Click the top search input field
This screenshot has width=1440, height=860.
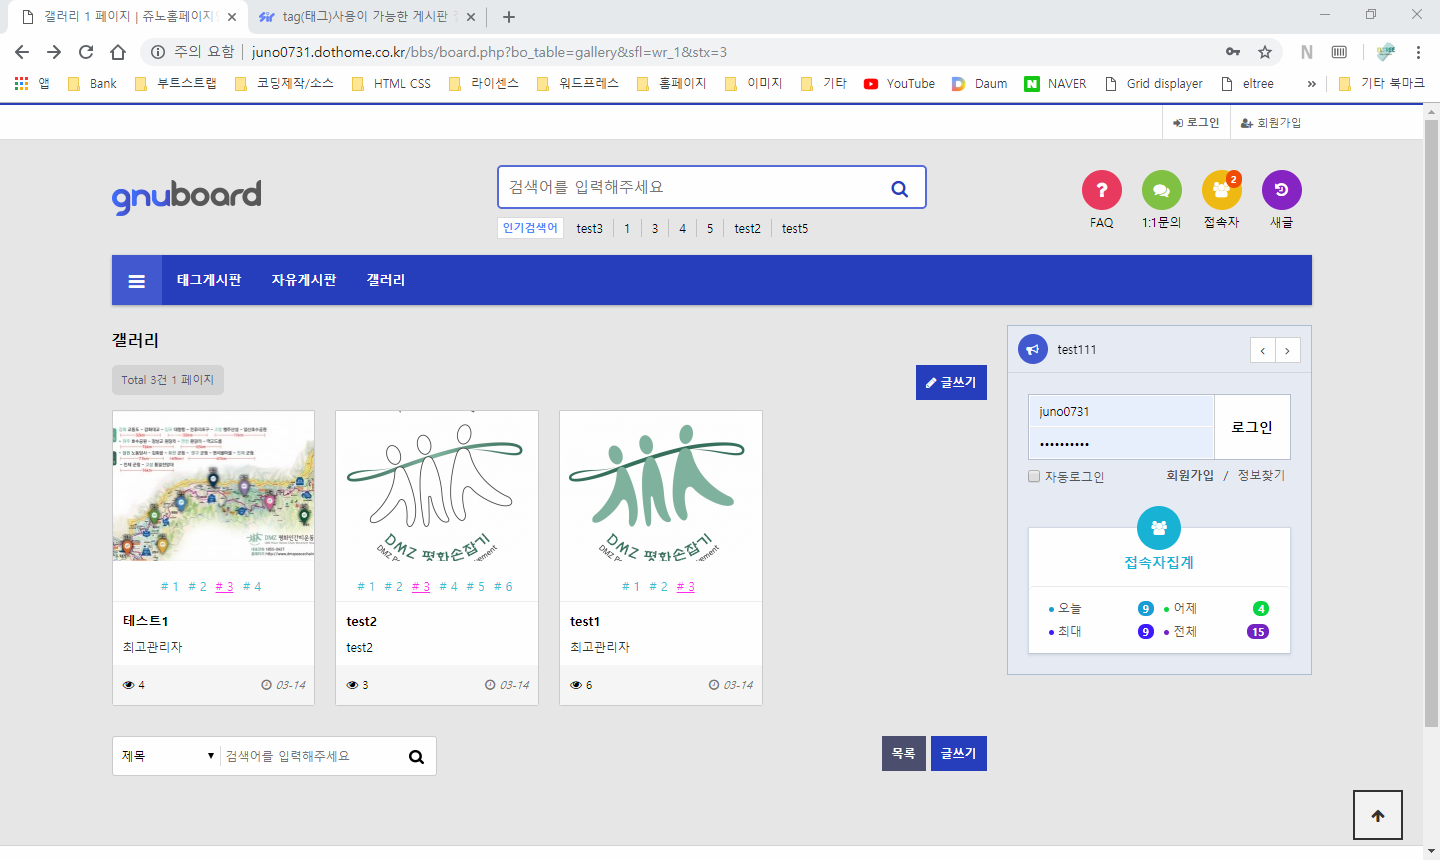click(690, 187)
